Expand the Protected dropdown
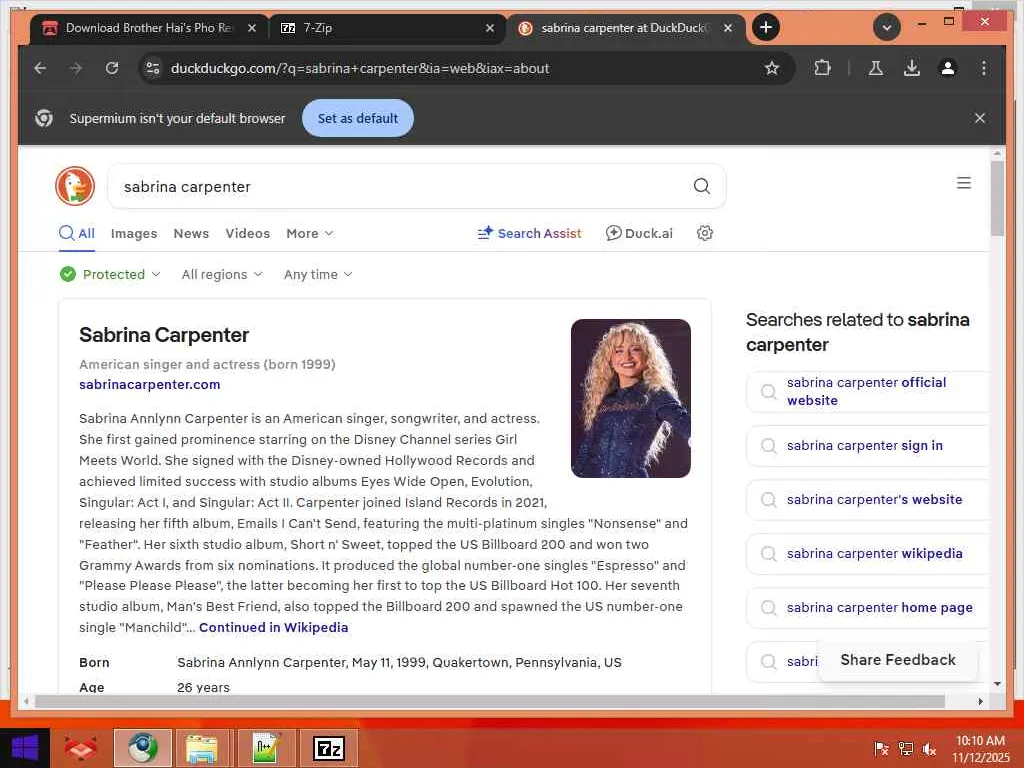This screenshot has width=1024, height=768. [110, 274]
